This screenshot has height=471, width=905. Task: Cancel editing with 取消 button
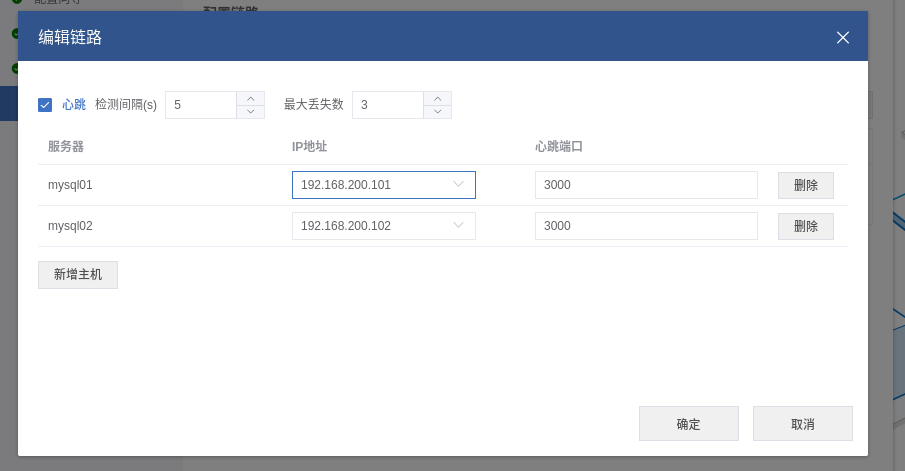coord(802,424)
